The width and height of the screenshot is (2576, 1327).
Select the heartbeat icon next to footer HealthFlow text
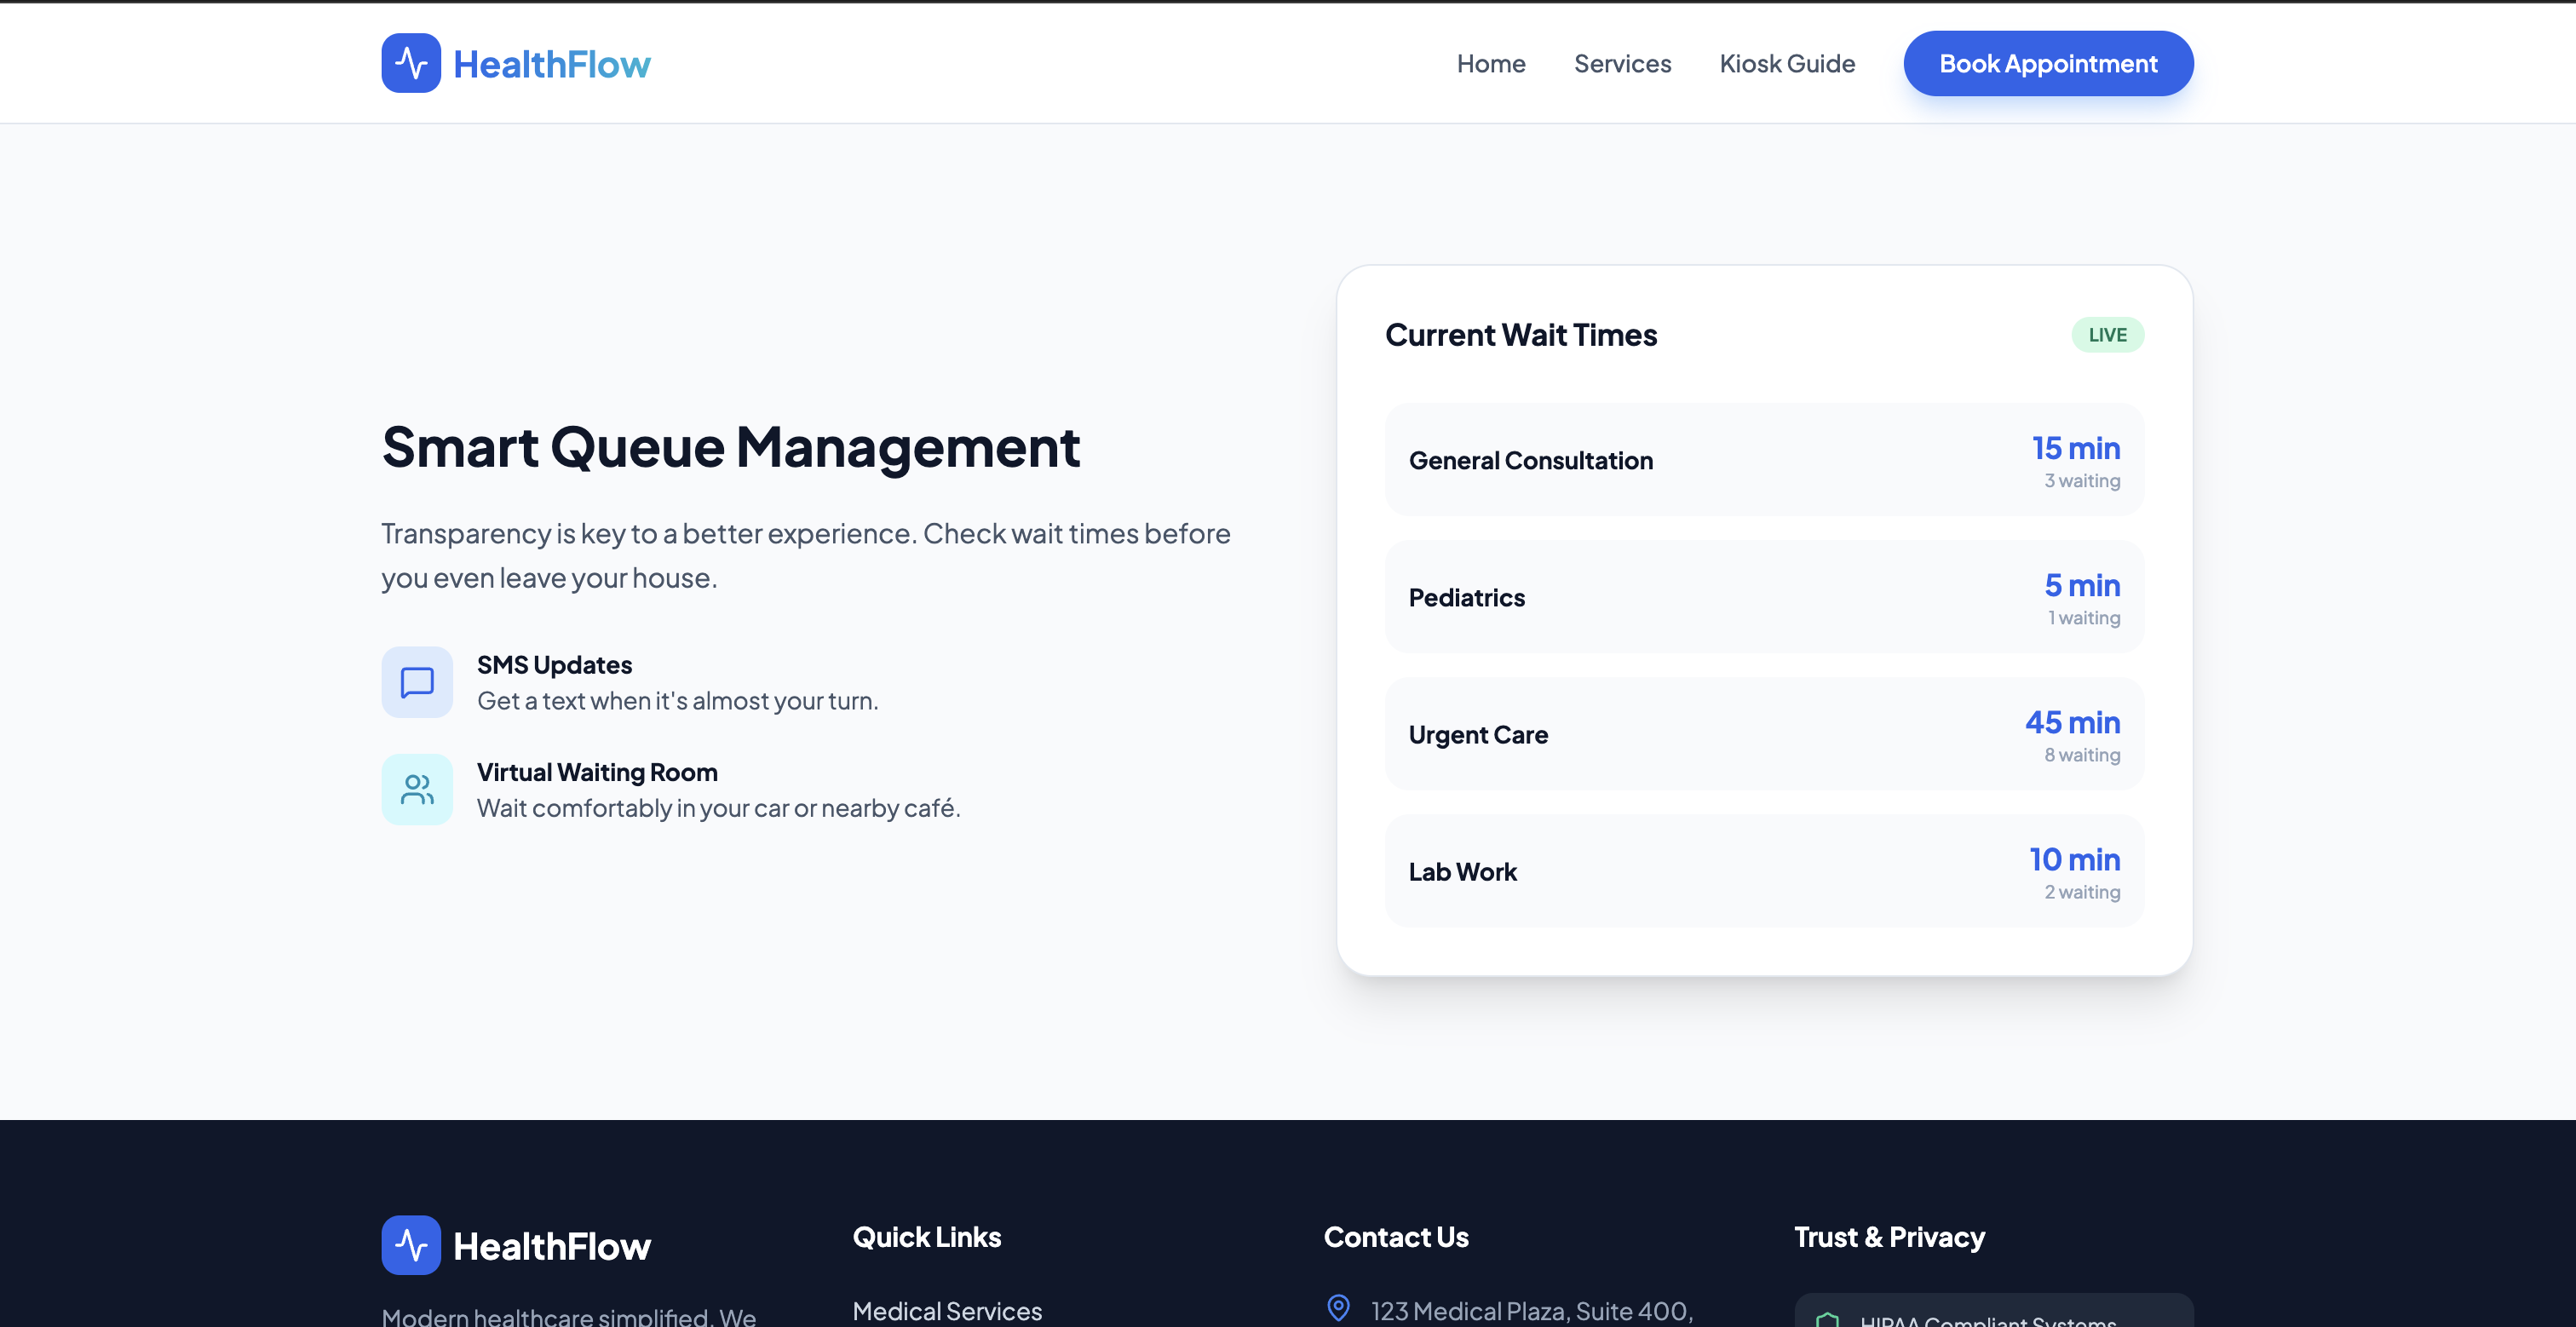tap(411, 1244)
